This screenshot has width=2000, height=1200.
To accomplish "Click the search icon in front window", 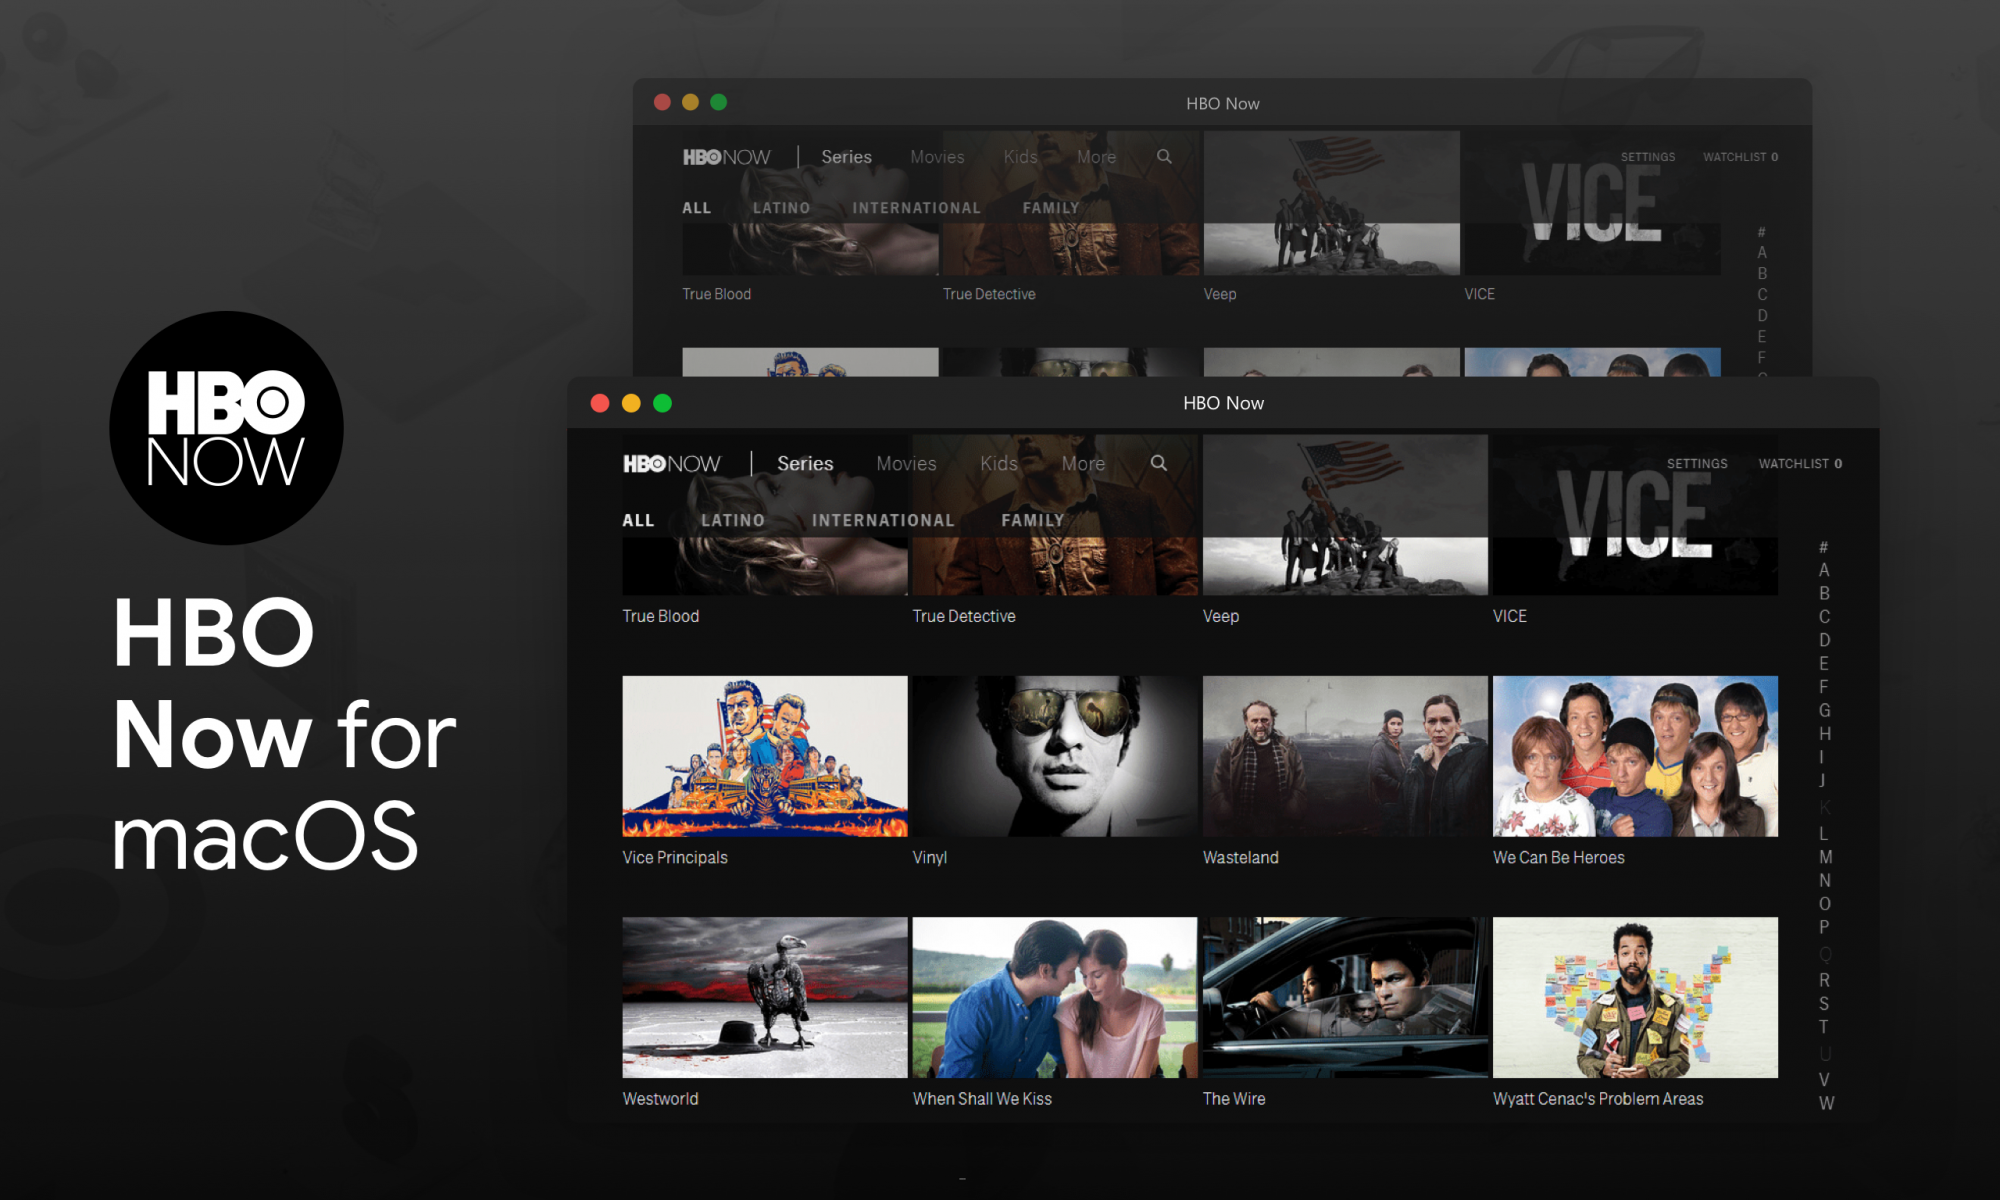I will click(x=1158, y=463).
